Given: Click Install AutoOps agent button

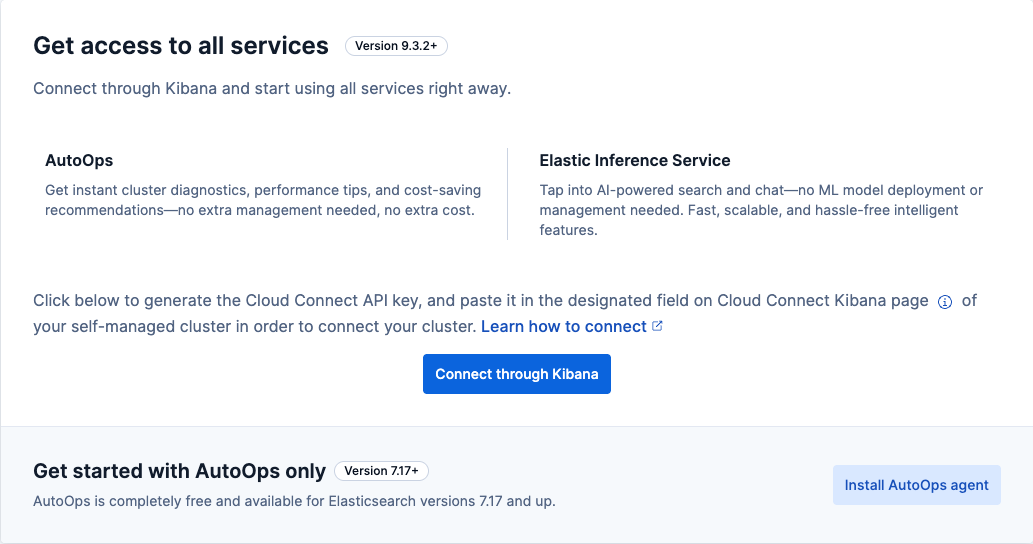Looking at the screenshot, I should click(916, 485).
